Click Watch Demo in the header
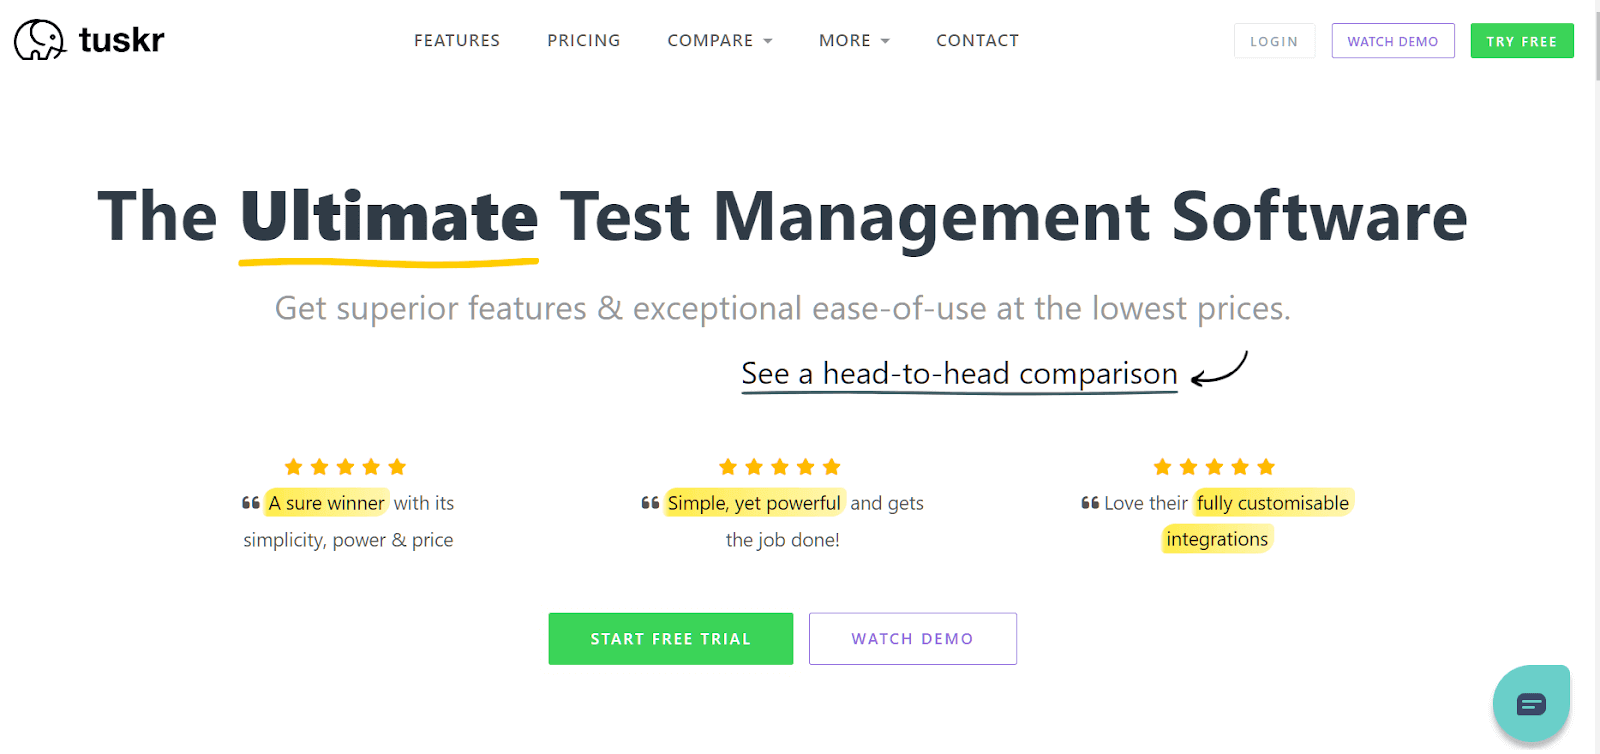The image size is (1600, 754). pos(1392,41)
